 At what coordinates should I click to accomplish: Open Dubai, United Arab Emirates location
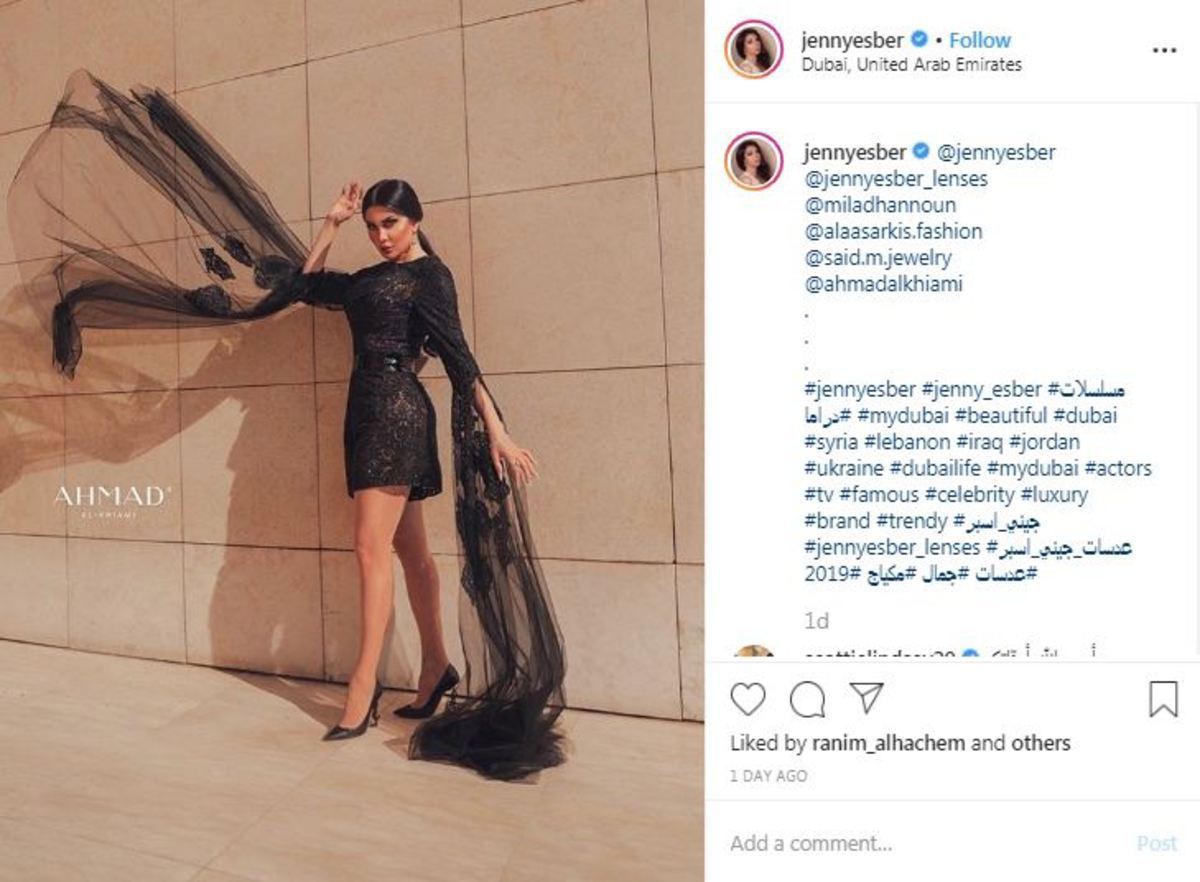(x=912, y=65)
